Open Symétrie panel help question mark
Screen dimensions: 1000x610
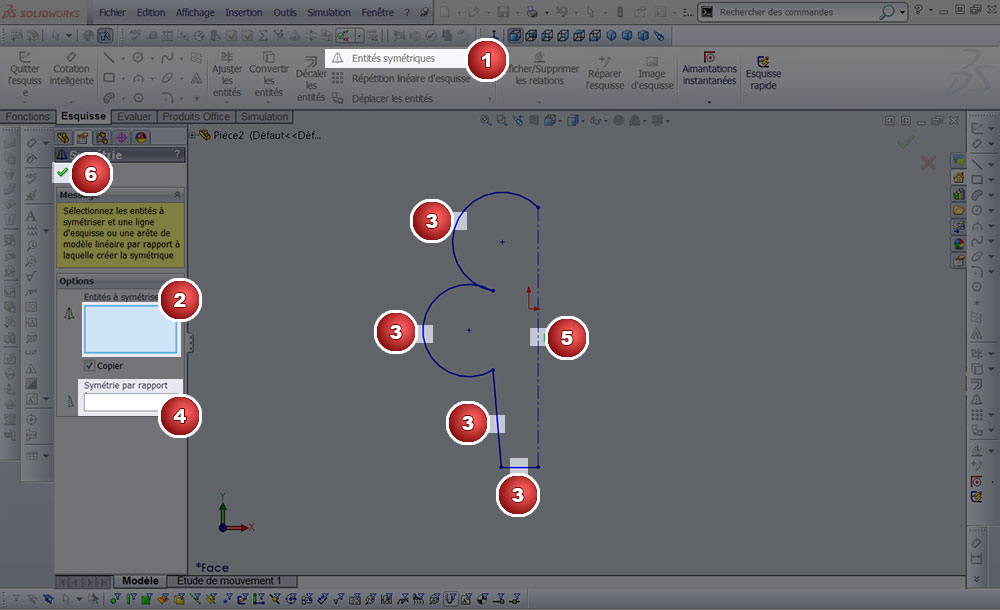[x=177, y=154]
